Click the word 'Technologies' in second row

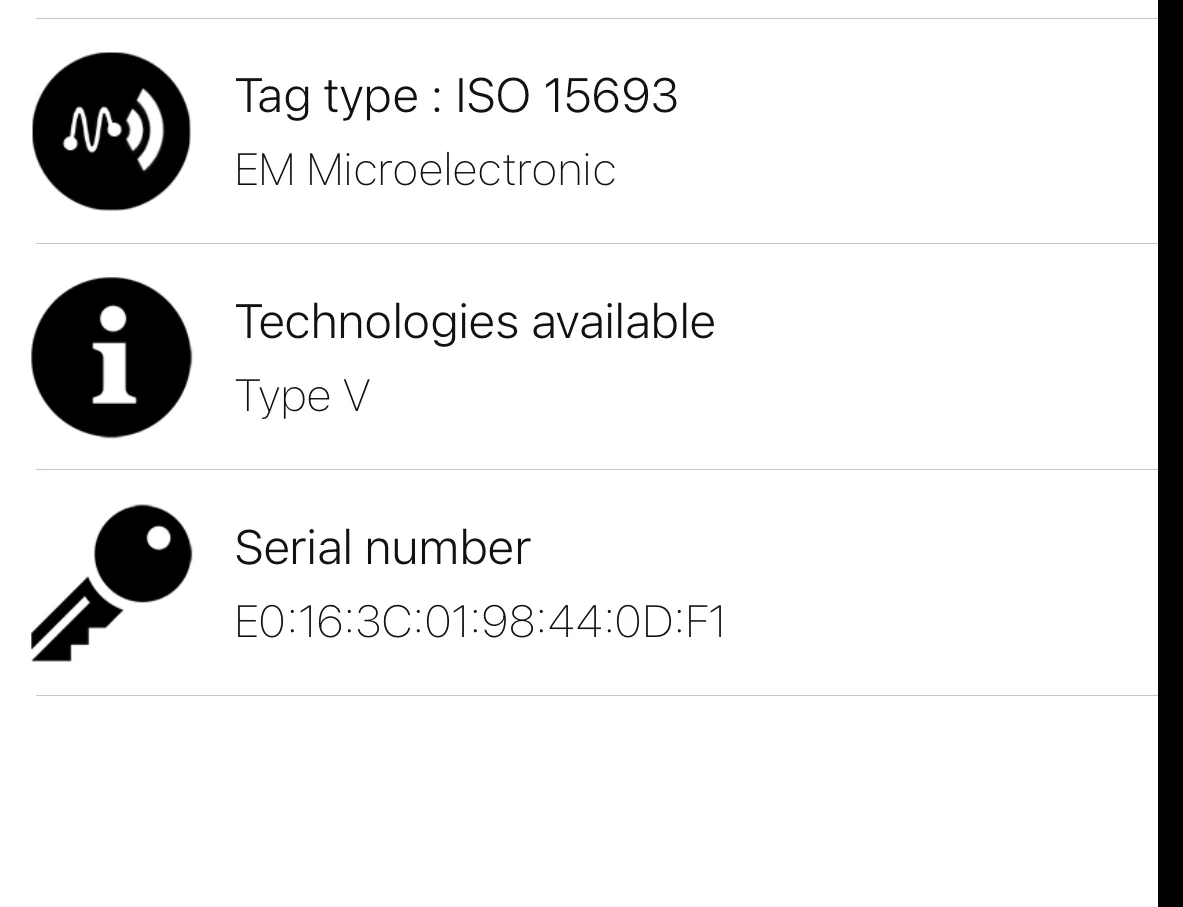(x=377, y=324)
